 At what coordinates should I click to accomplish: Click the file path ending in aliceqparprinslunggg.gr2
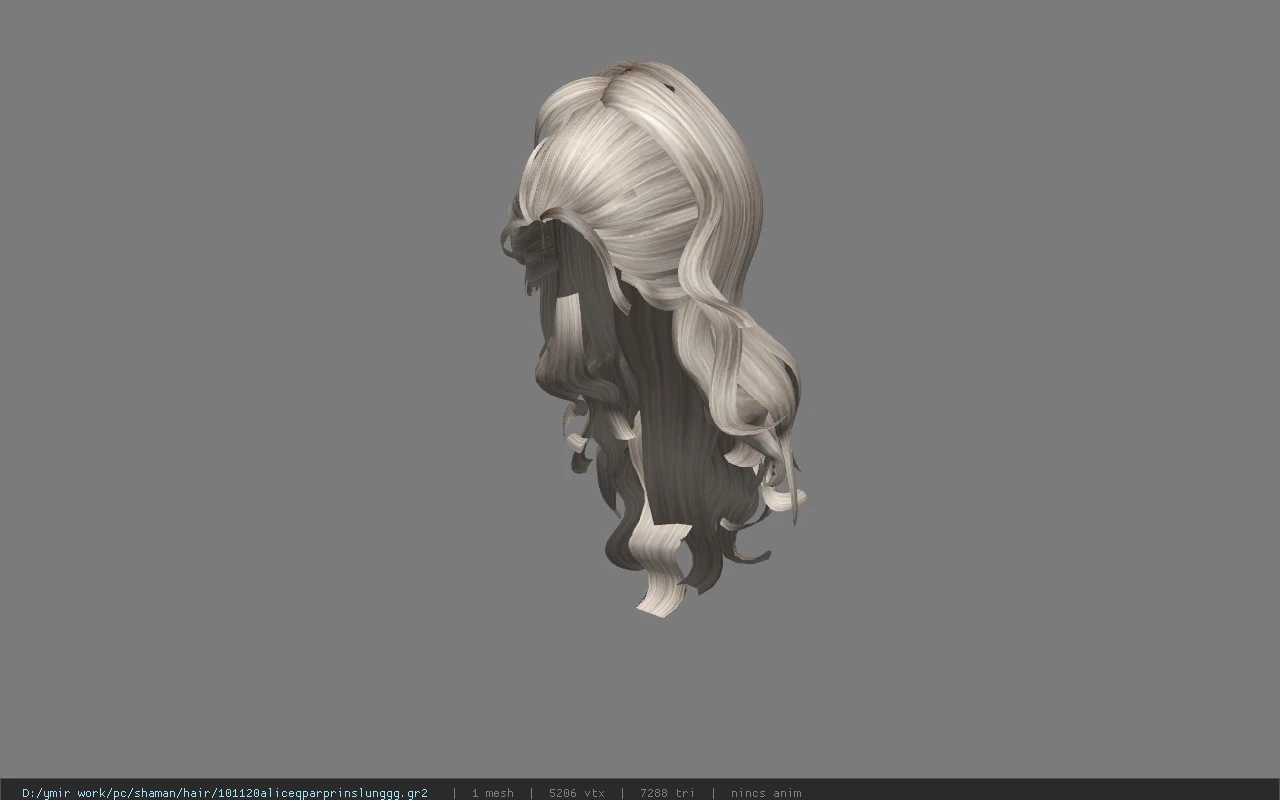[225, 793]
